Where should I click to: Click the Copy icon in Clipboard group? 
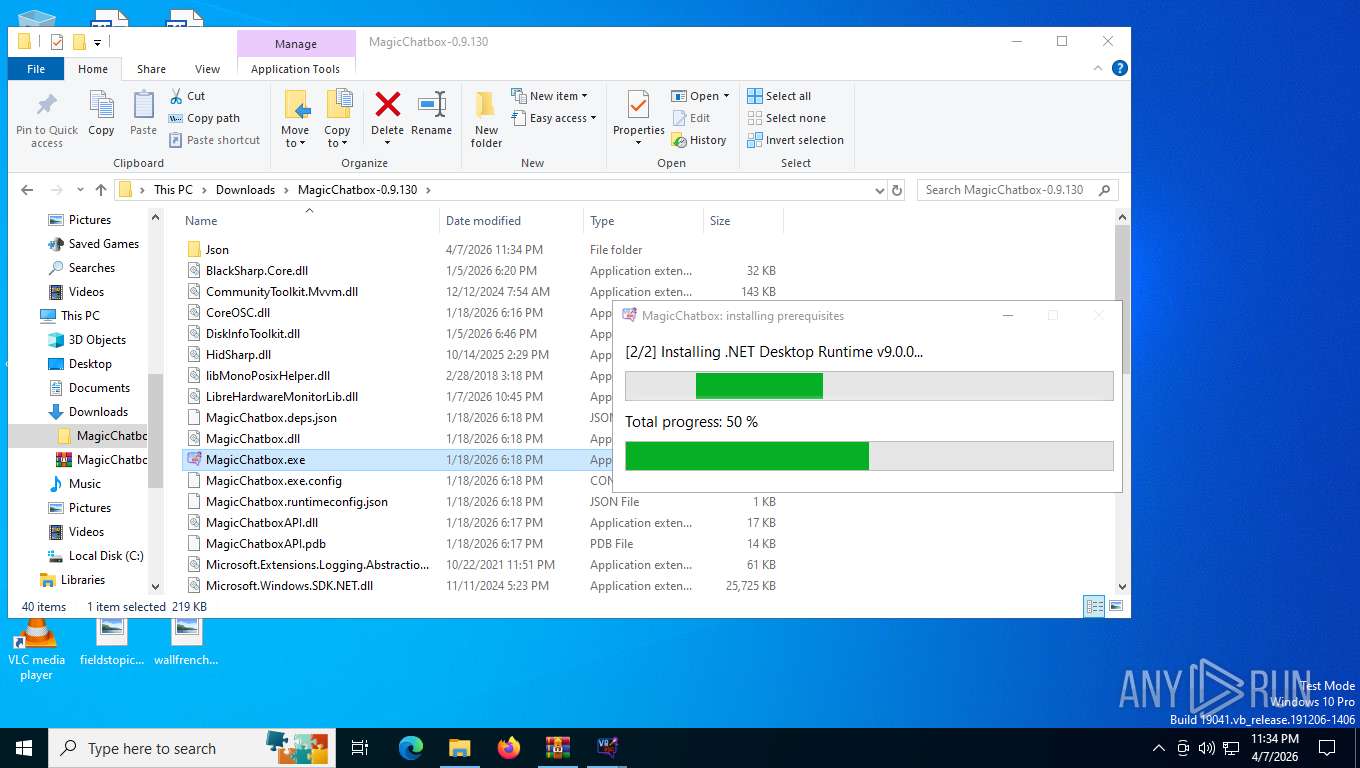pos(101,105)
